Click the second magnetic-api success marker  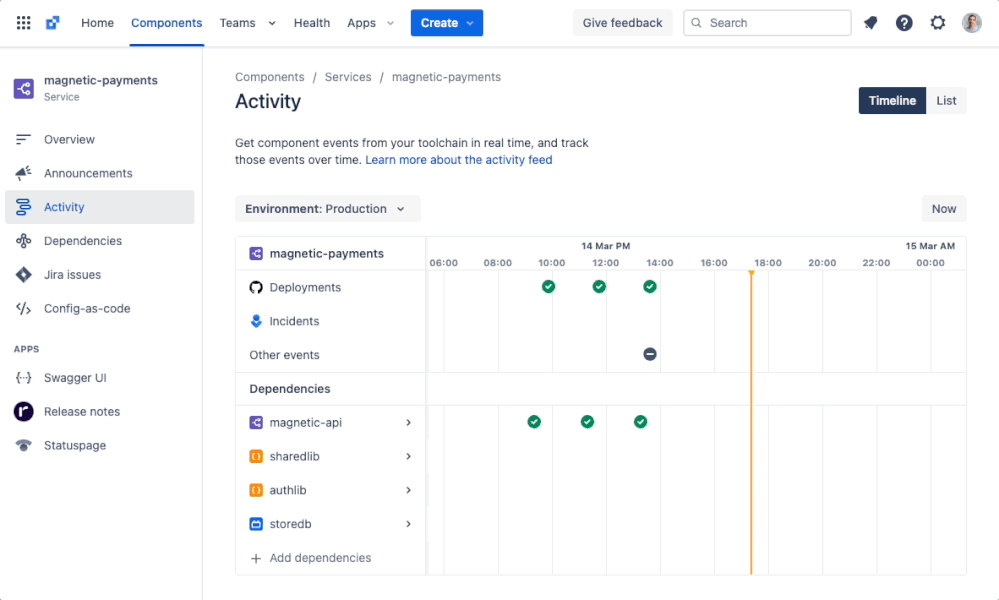587,422
